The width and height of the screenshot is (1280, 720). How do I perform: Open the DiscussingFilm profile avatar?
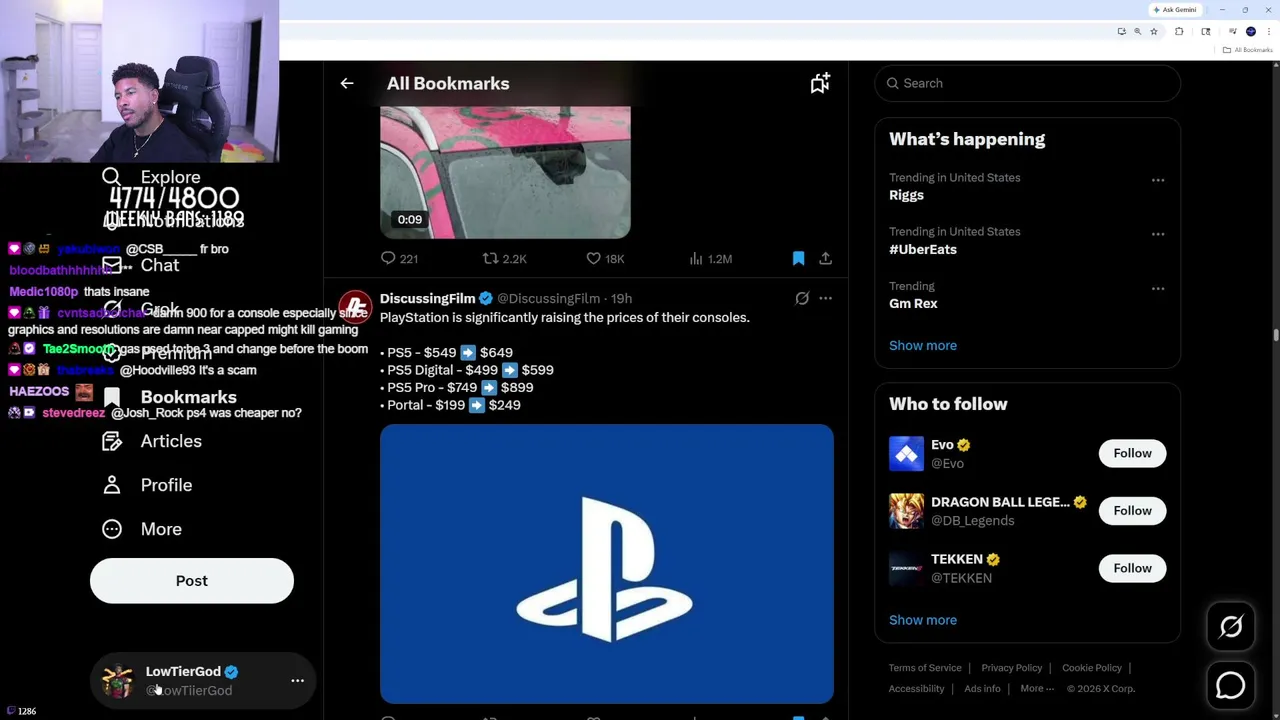point(355,308)
